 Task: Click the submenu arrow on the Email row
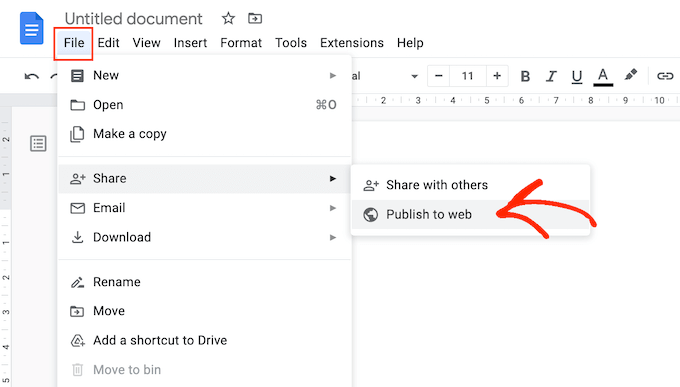(333, 208)
